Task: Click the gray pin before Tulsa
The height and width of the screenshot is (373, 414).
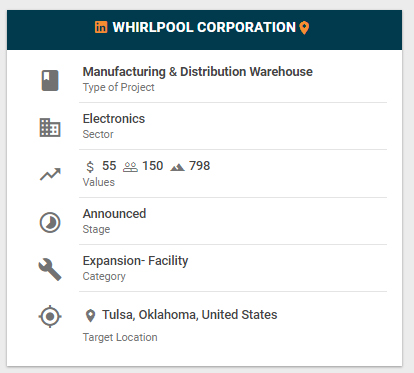Action: 90,316
